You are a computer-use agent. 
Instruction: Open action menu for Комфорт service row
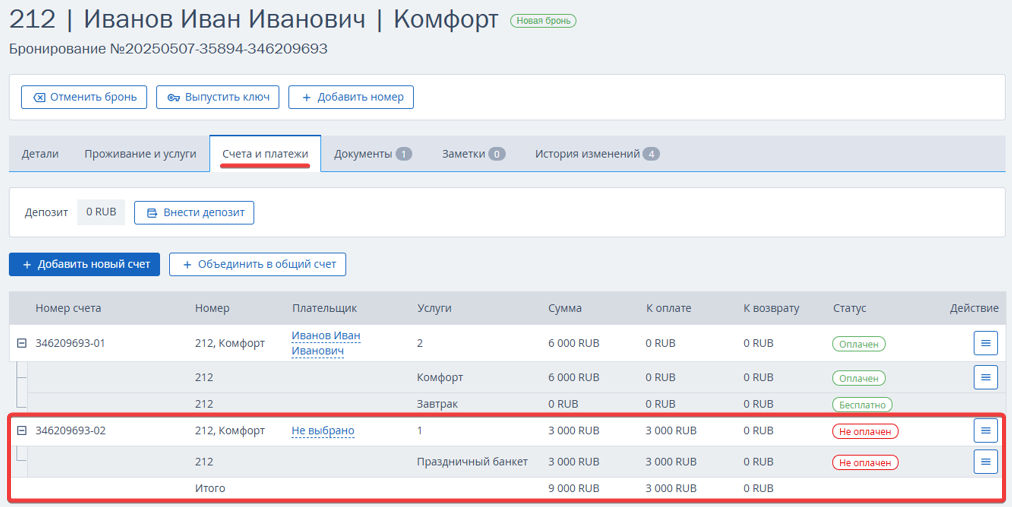pyautogui.click(x=985, y=377)
